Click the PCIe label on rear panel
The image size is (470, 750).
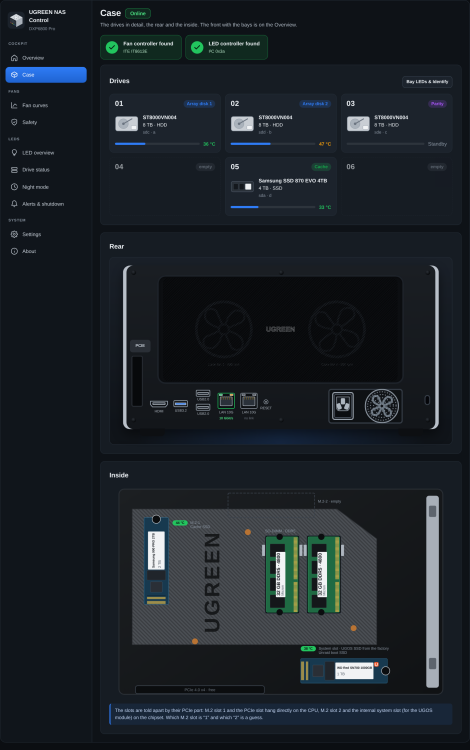coord(140,345)
